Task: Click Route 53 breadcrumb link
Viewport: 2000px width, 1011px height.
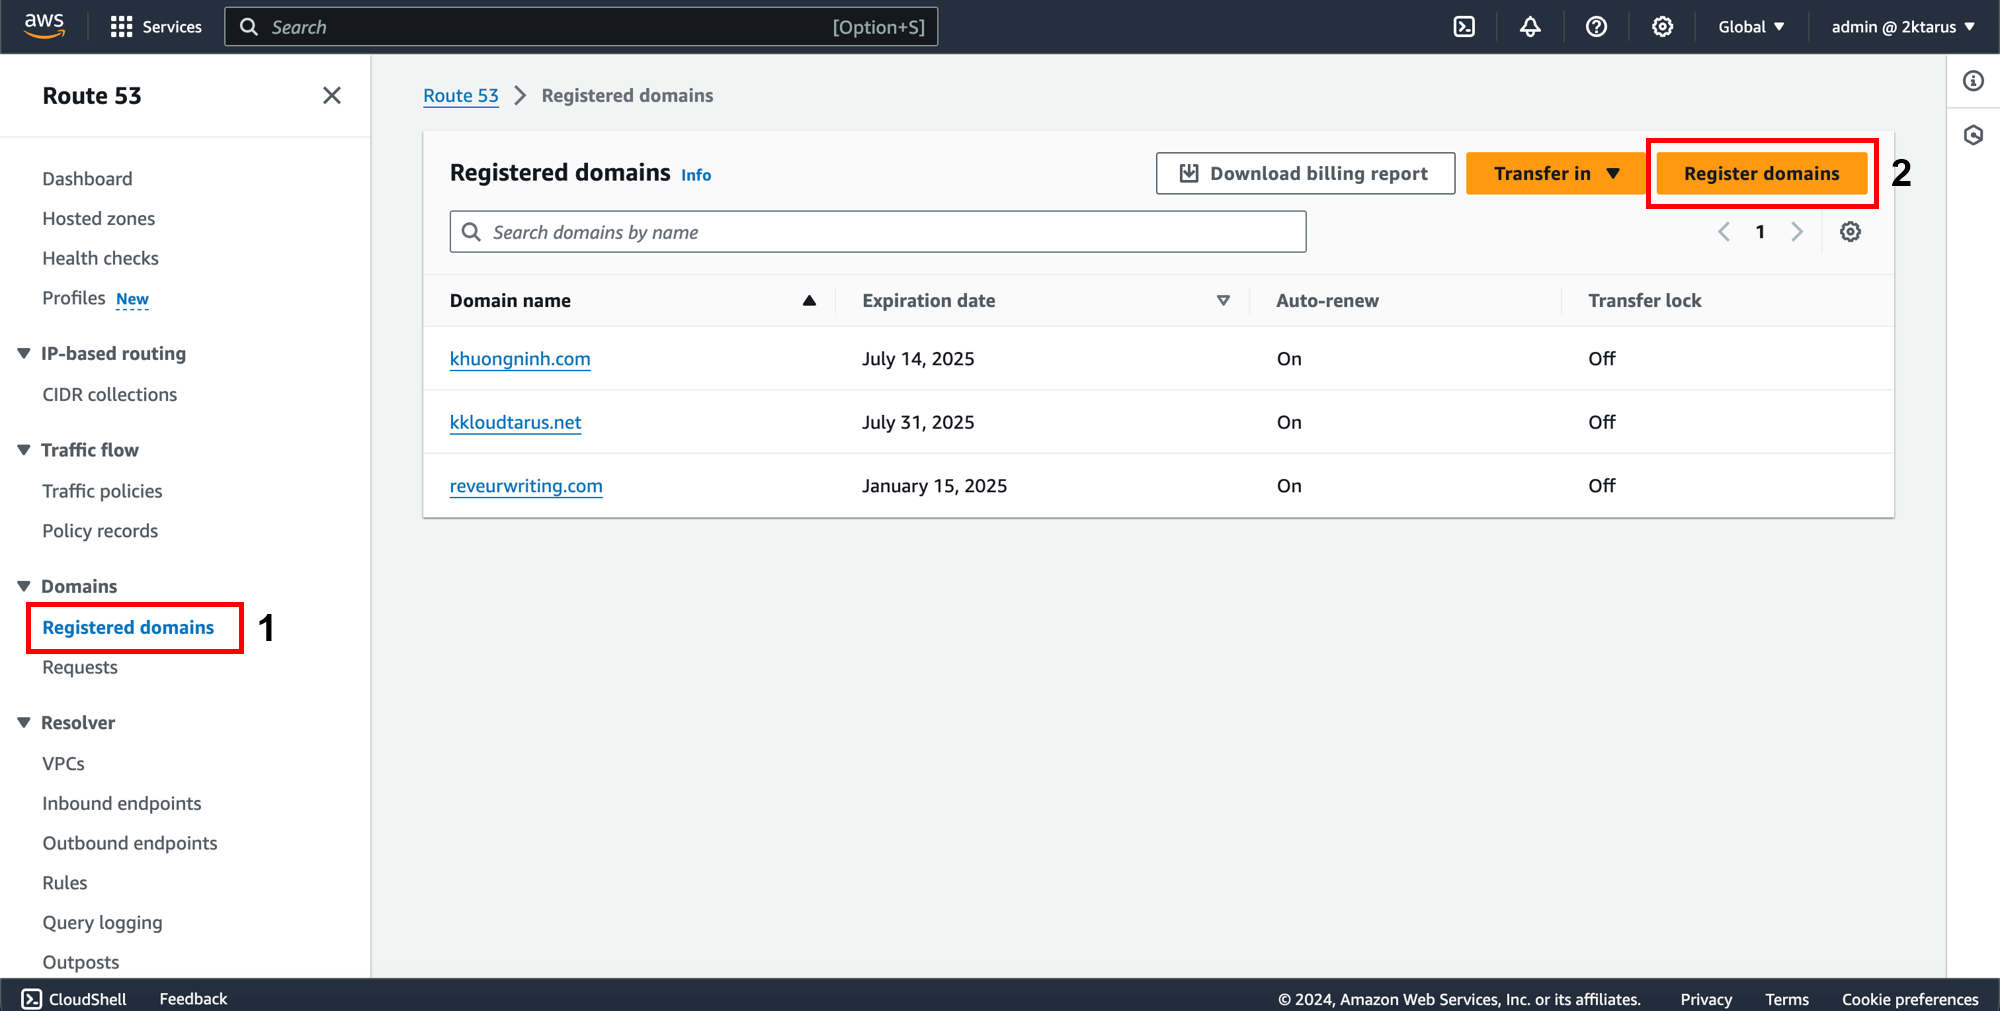Action: pos(460,95)
